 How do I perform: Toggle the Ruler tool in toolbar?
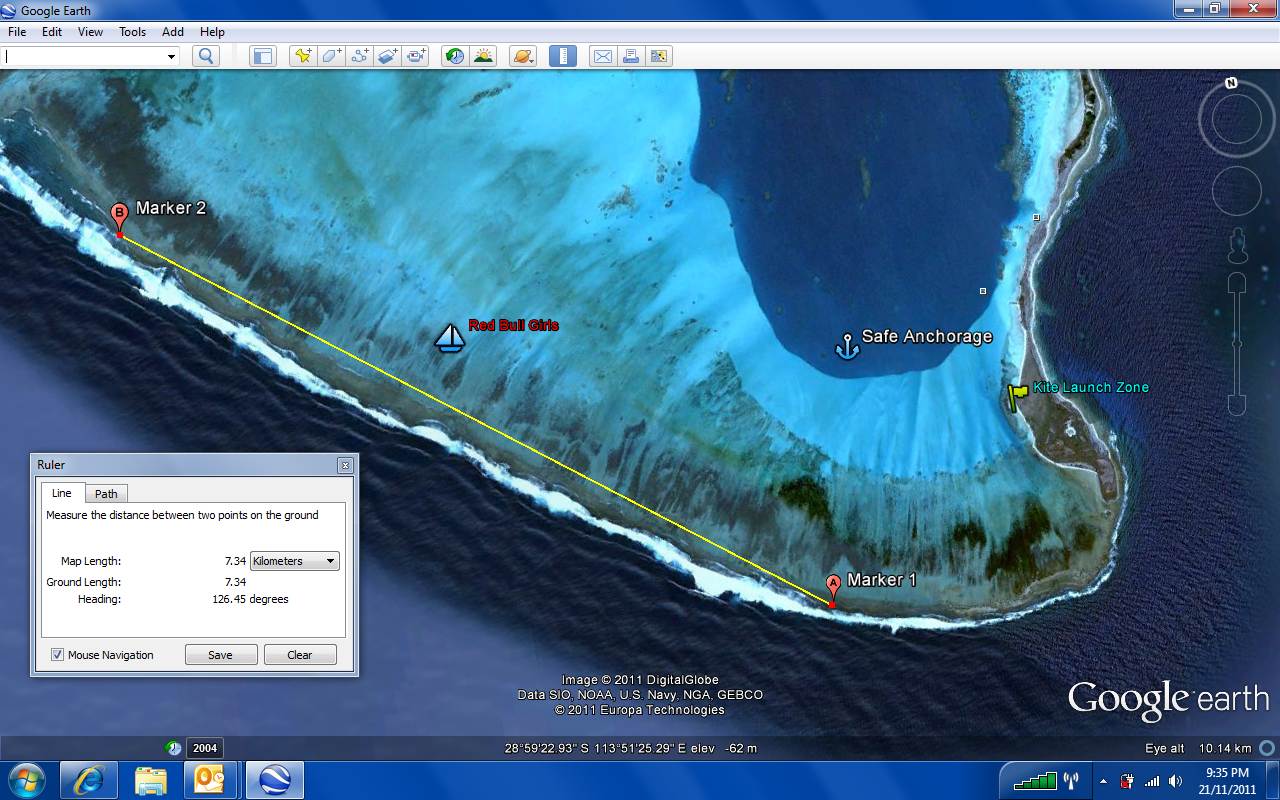pos(563,56)
